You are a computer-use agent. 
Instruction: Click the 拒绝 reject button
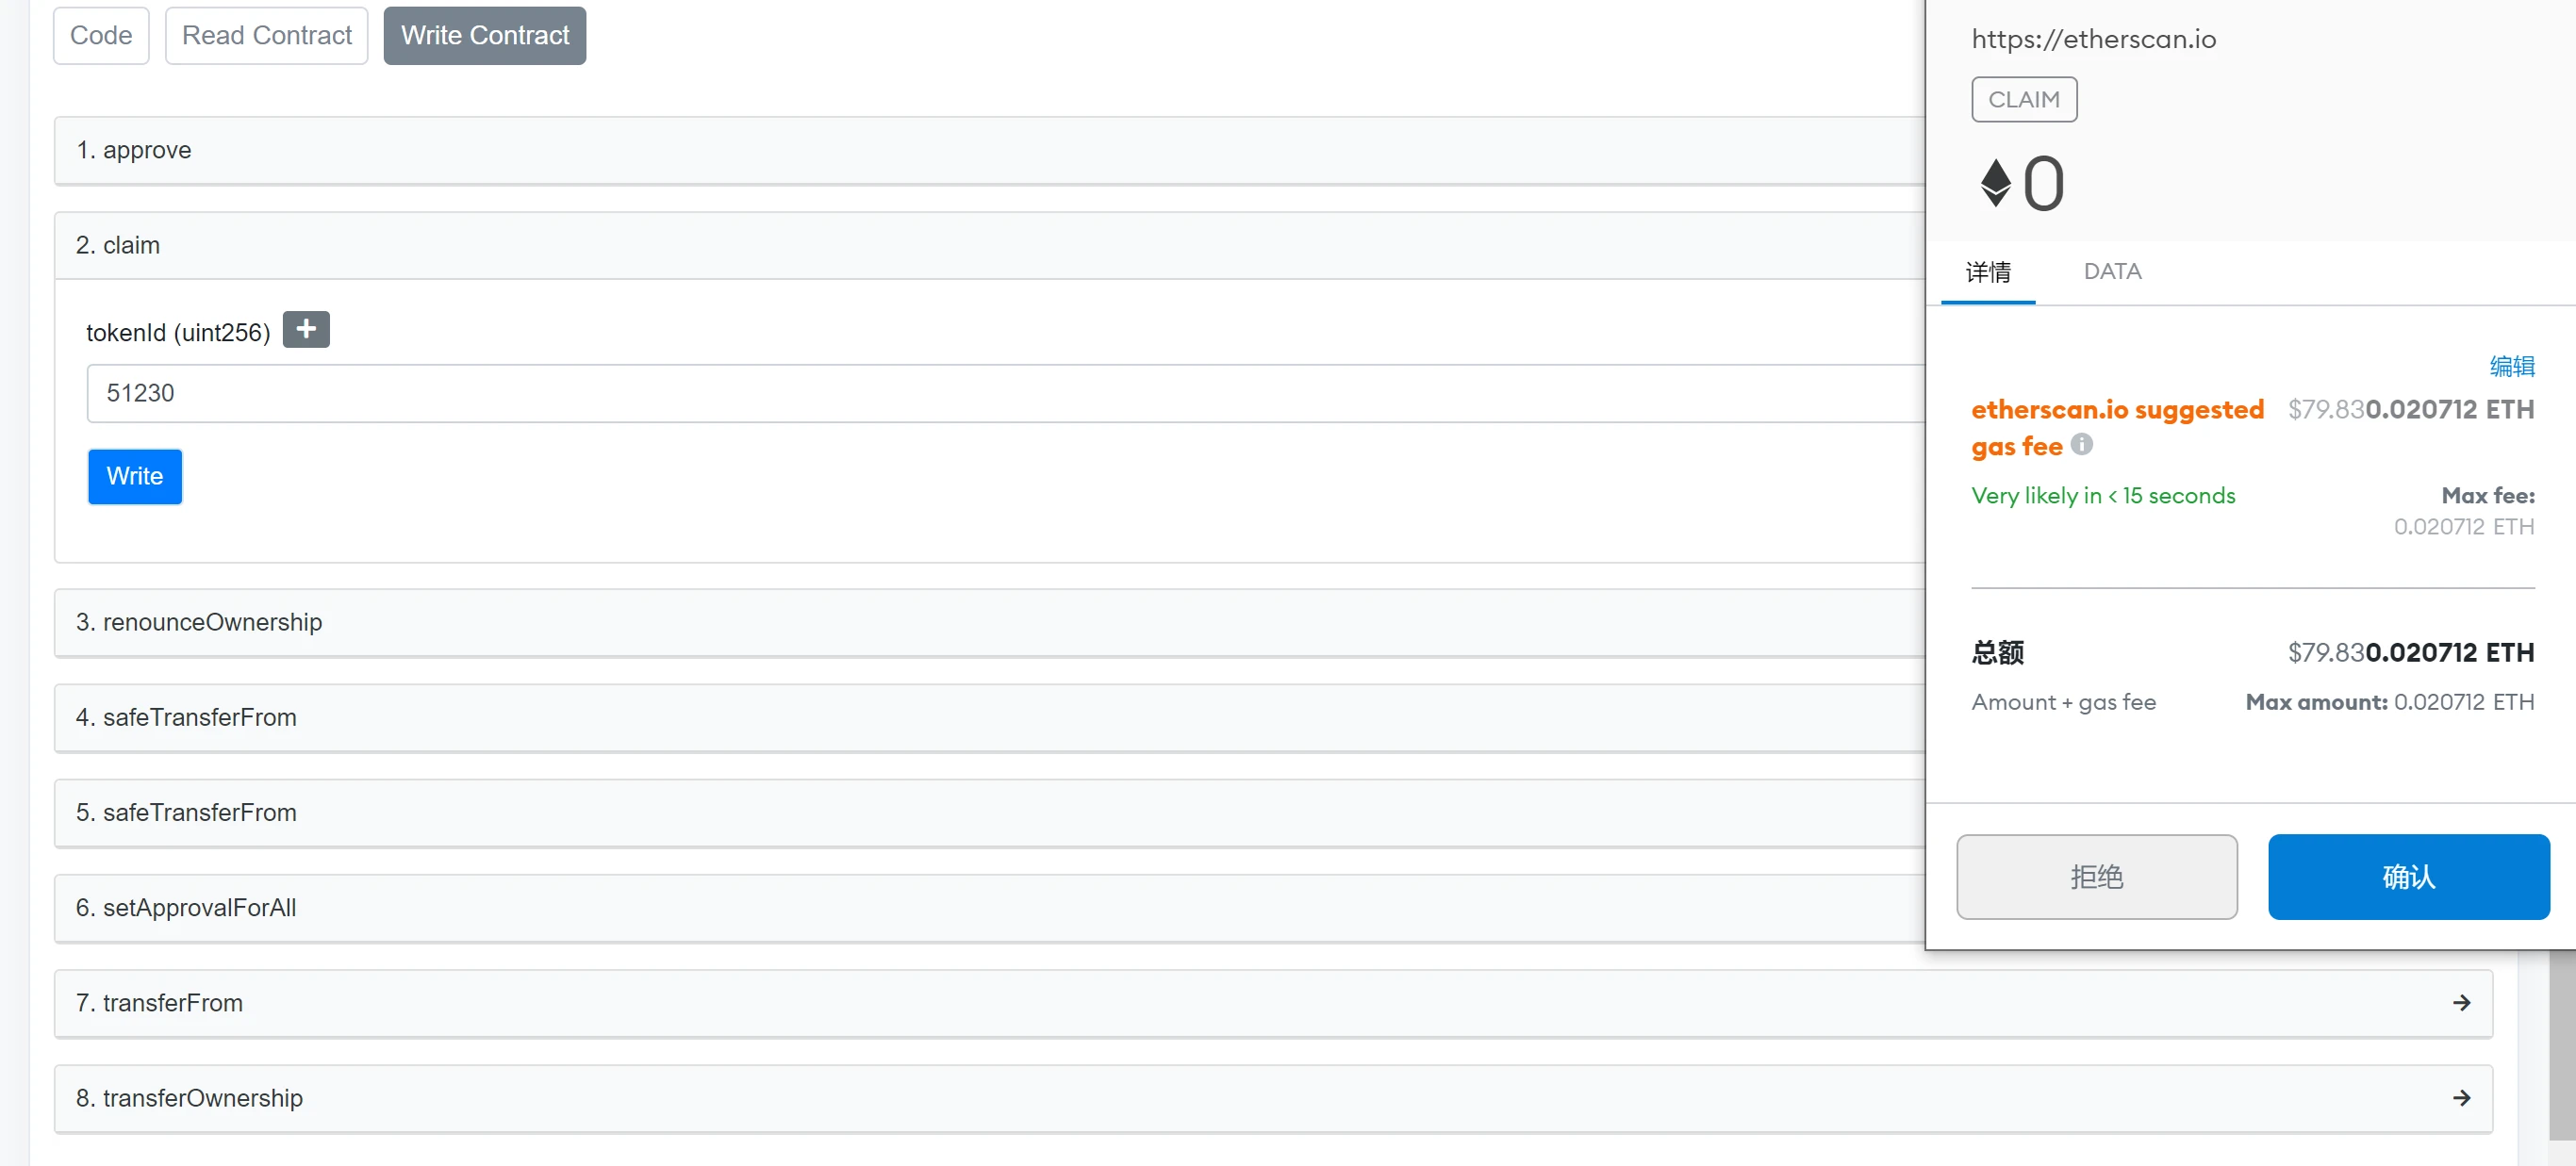point(2098,877)
